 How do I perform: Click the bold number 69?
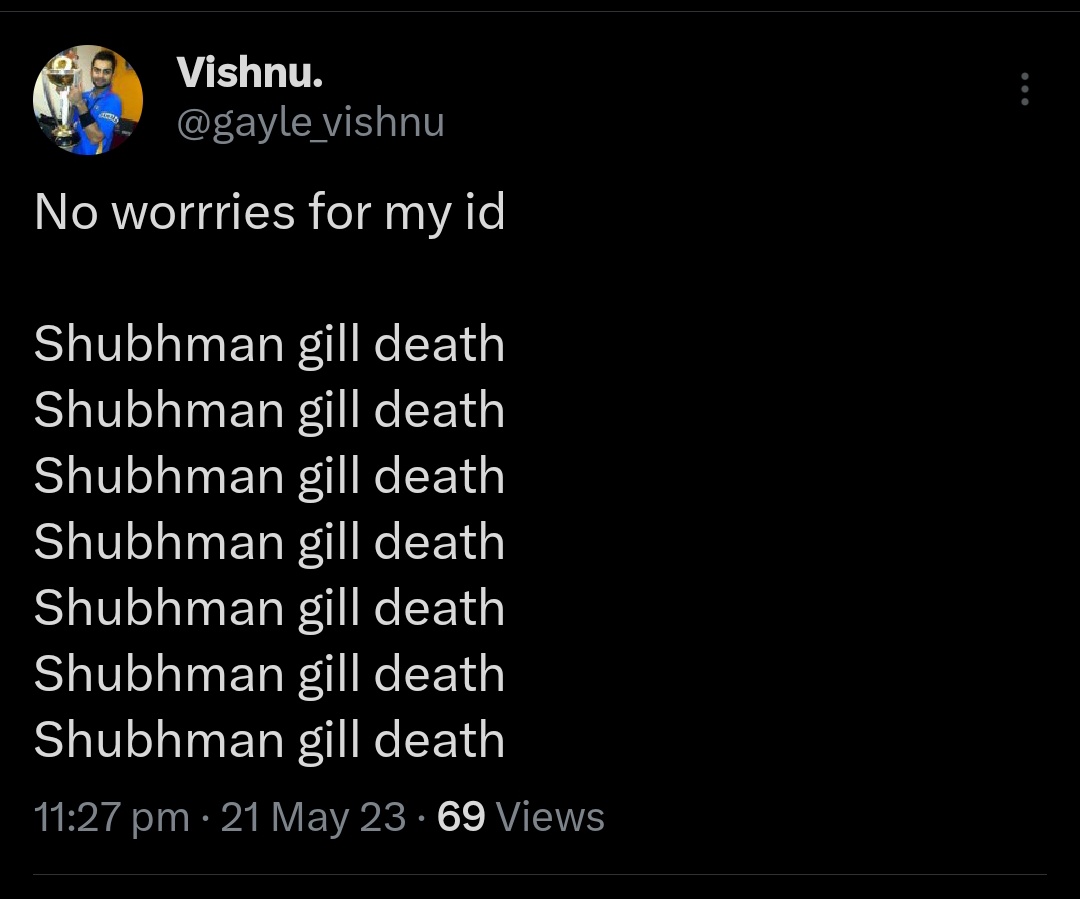(461, 818)
